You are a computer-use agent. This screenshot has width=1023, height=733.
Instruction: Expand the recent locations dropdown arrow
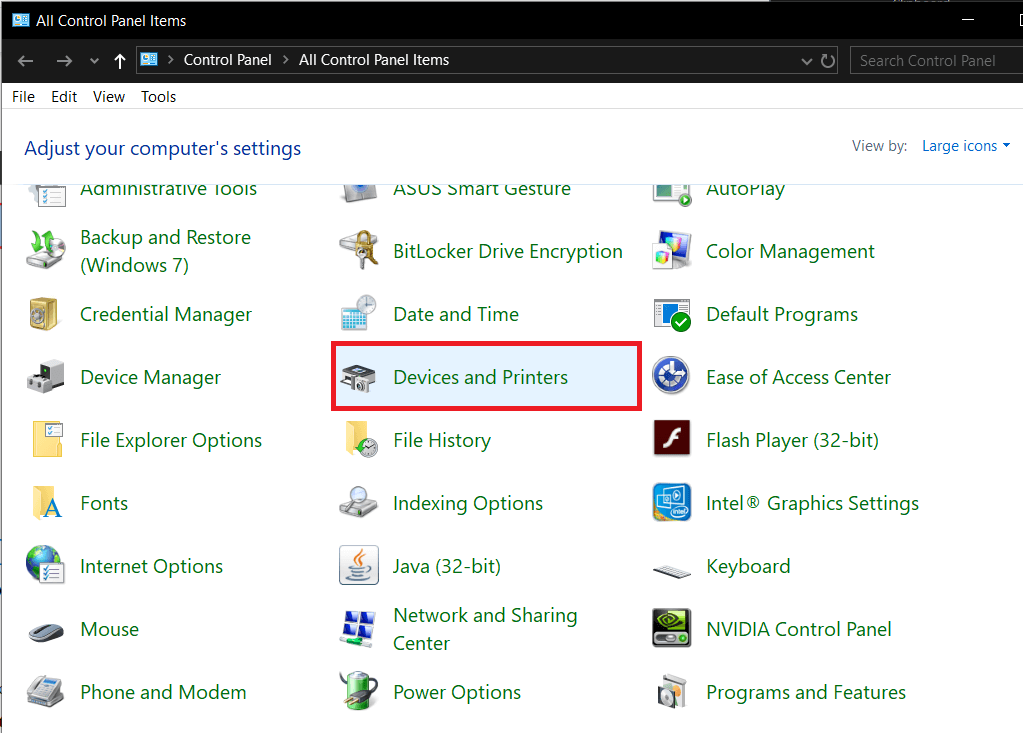(x=95, y=61)
